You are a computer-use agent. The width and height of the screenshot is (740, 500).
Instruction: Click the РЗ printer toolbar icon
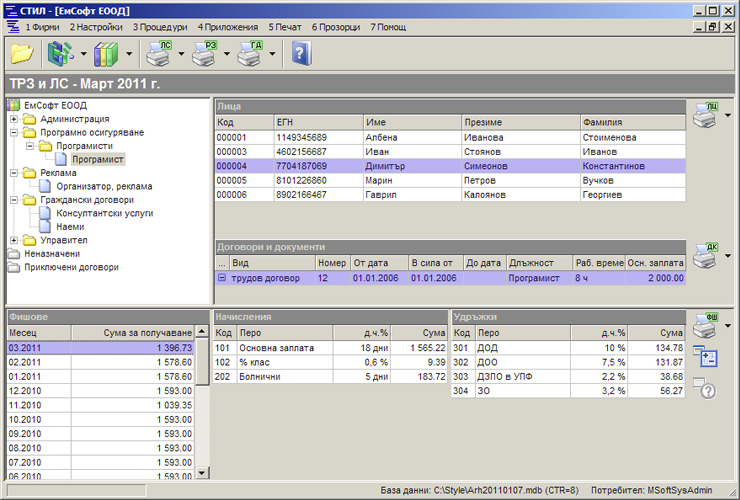point(204,54)
